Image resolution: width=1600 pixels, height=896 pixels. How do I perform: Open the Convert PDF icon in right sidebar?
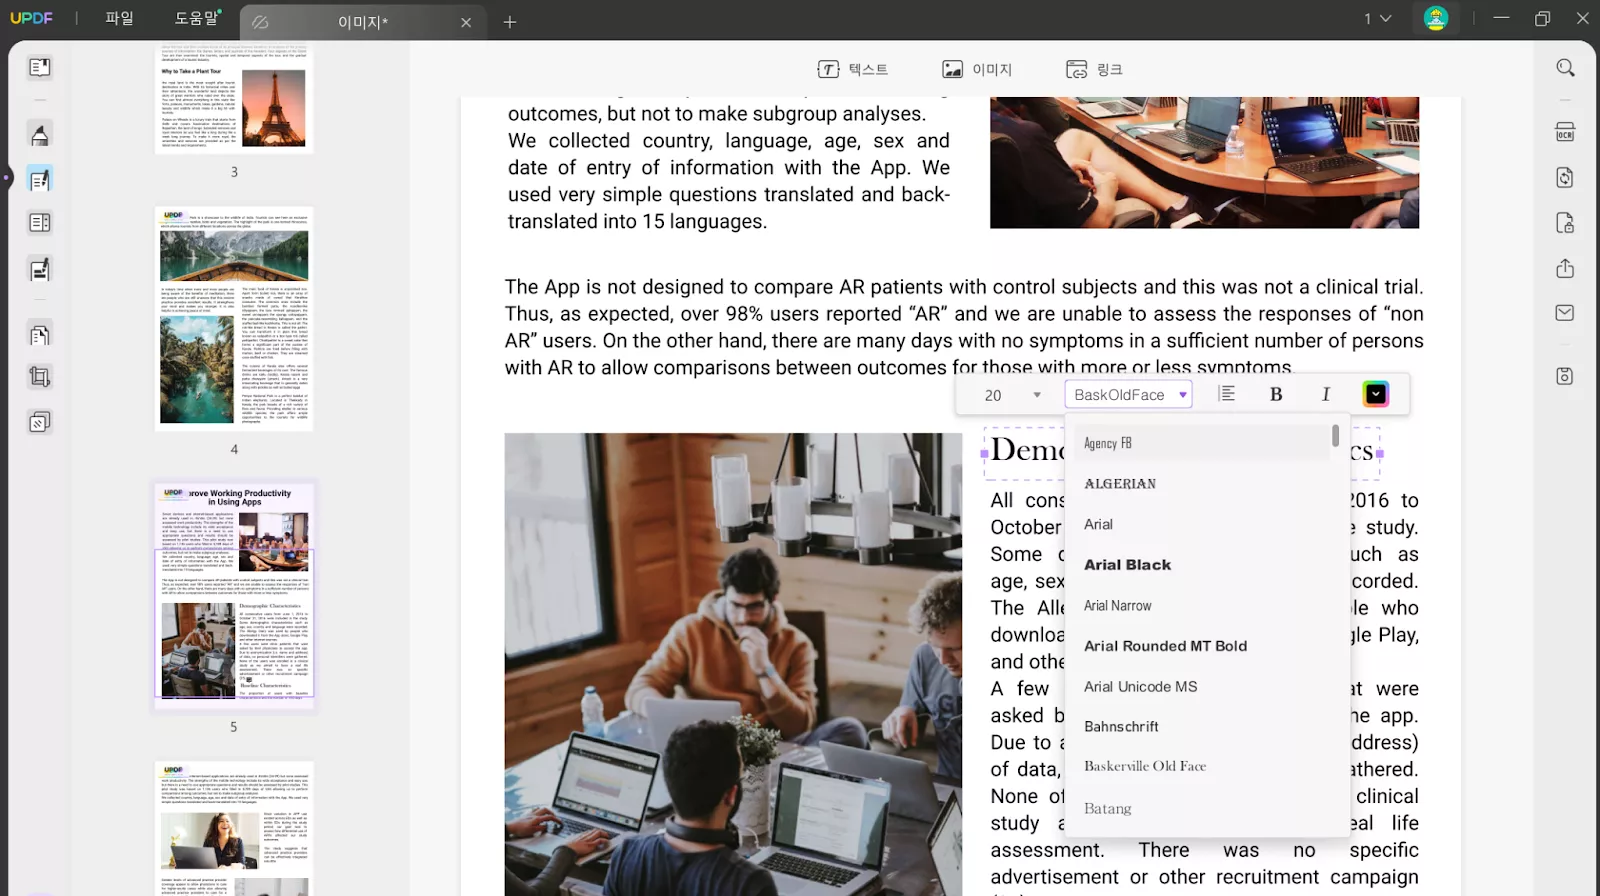coord(1565,177)
